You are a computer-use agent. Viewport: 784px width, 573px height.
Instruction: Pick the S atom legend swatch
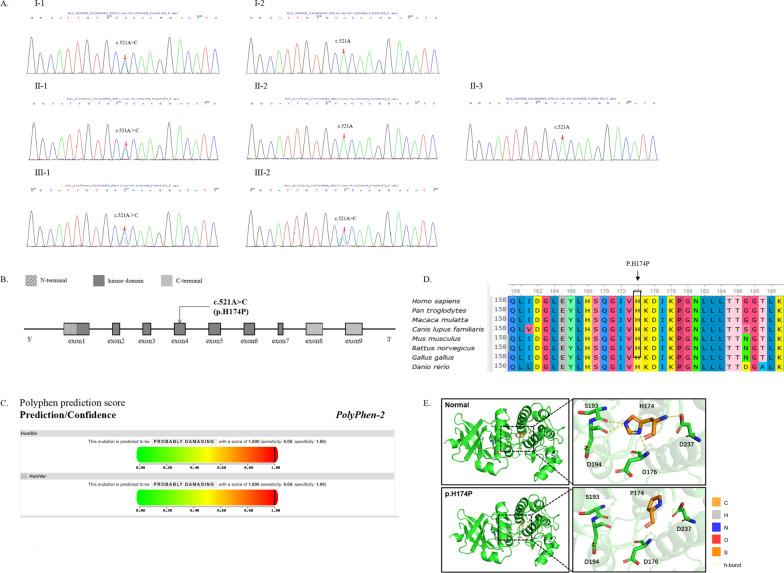[716, 552]
